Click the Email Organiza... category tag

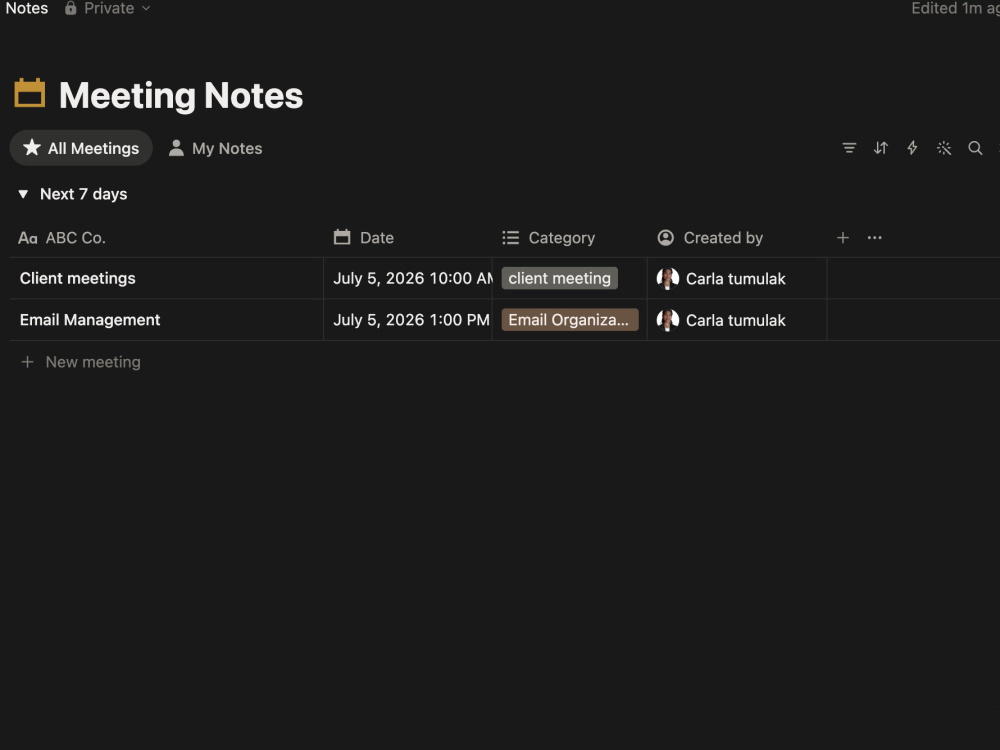pyautogui.click(x=570, y=320)
